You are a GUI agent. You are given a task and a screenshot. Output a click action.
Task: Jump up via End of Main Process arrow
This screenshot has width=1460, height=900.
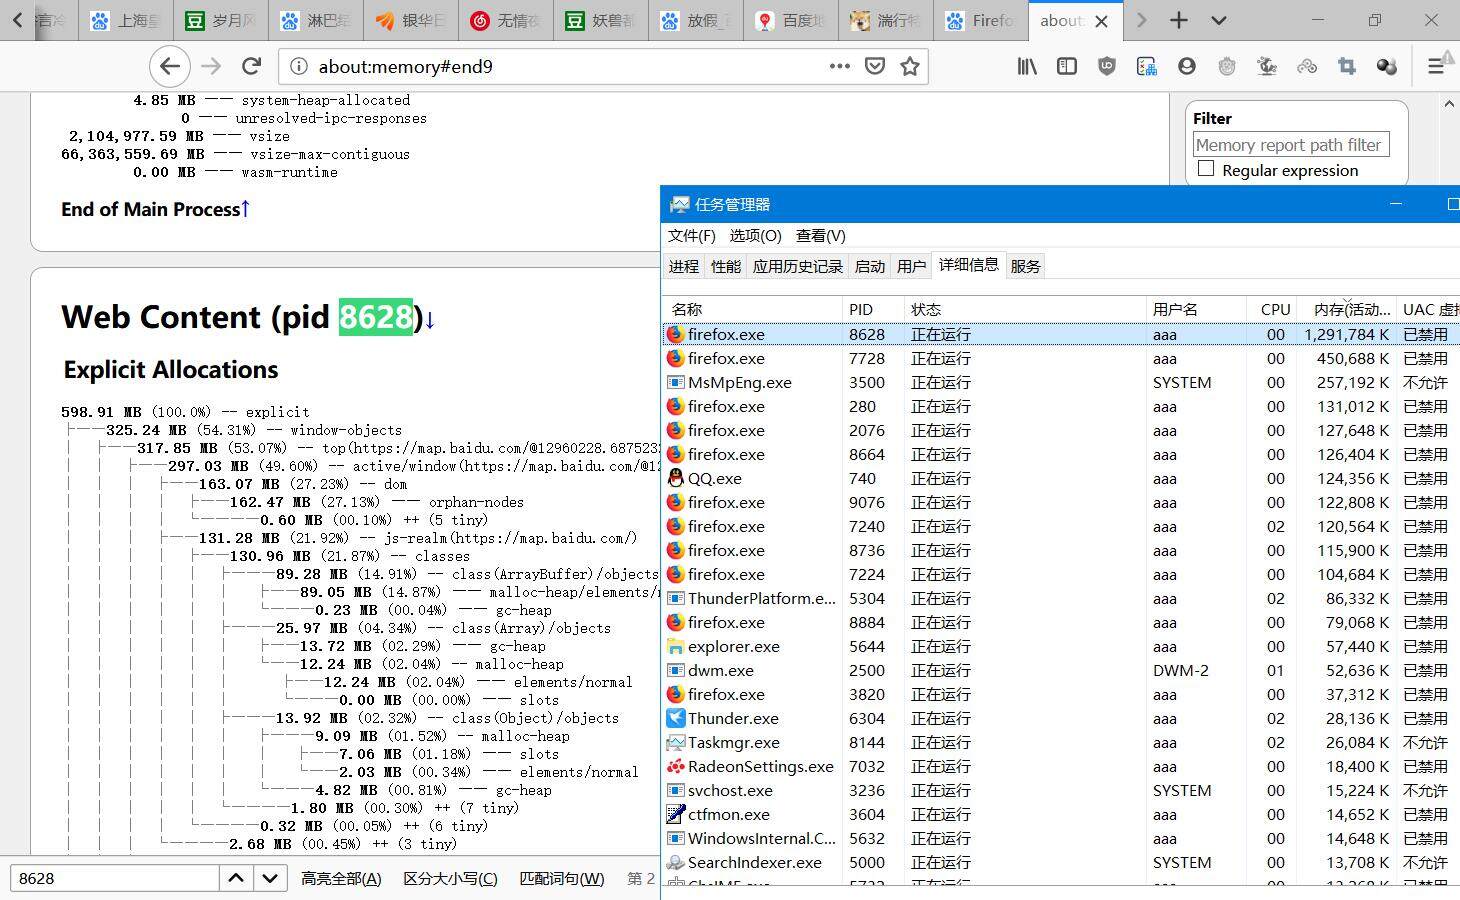pyautogui.click(x=245, y=208)
